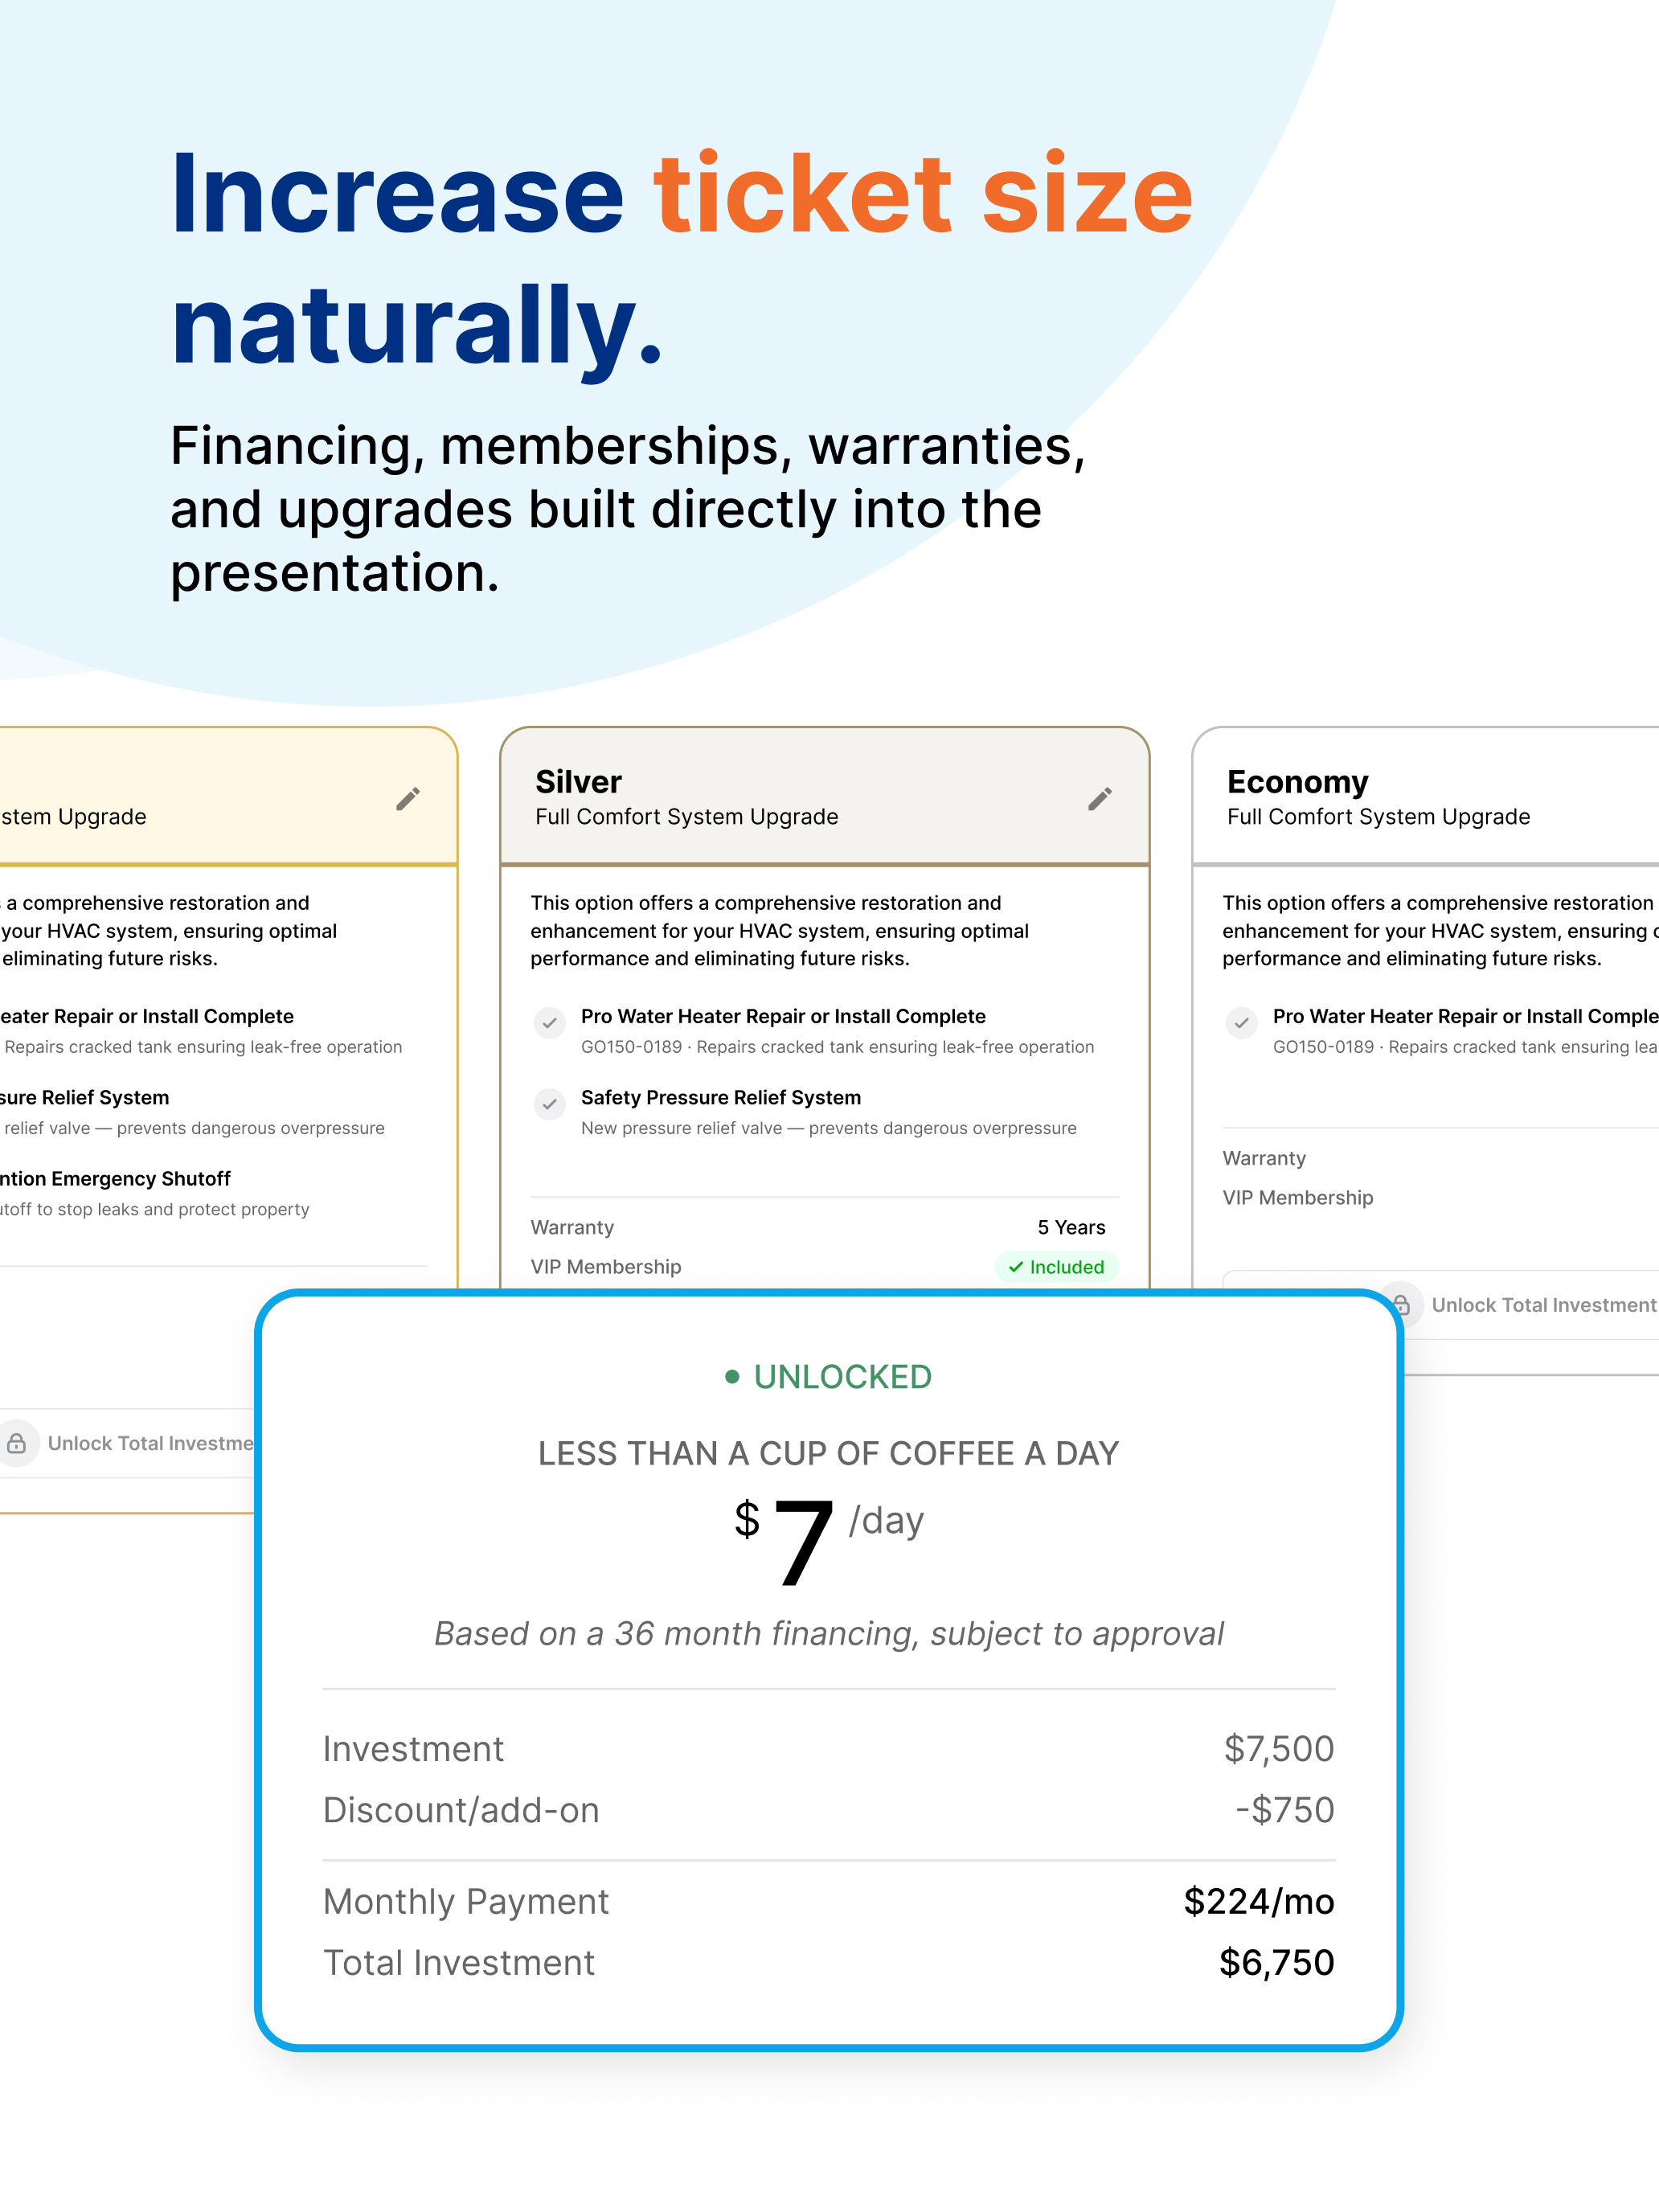1659x2212 pixels.
Task: Click the pencil icon on the gold card
Action: pos(408,798)
